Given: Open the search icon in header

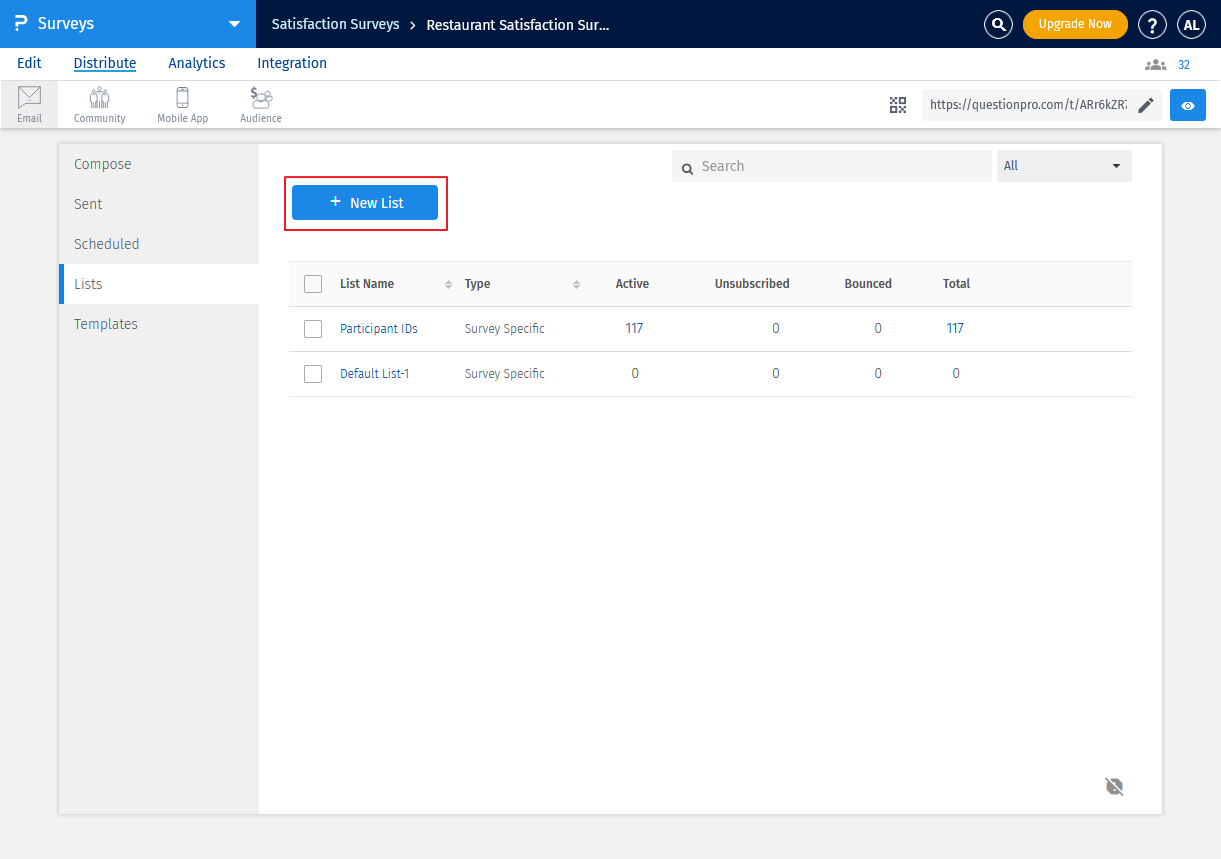Looking at the screenshot, I should click(x=998, y=24).
